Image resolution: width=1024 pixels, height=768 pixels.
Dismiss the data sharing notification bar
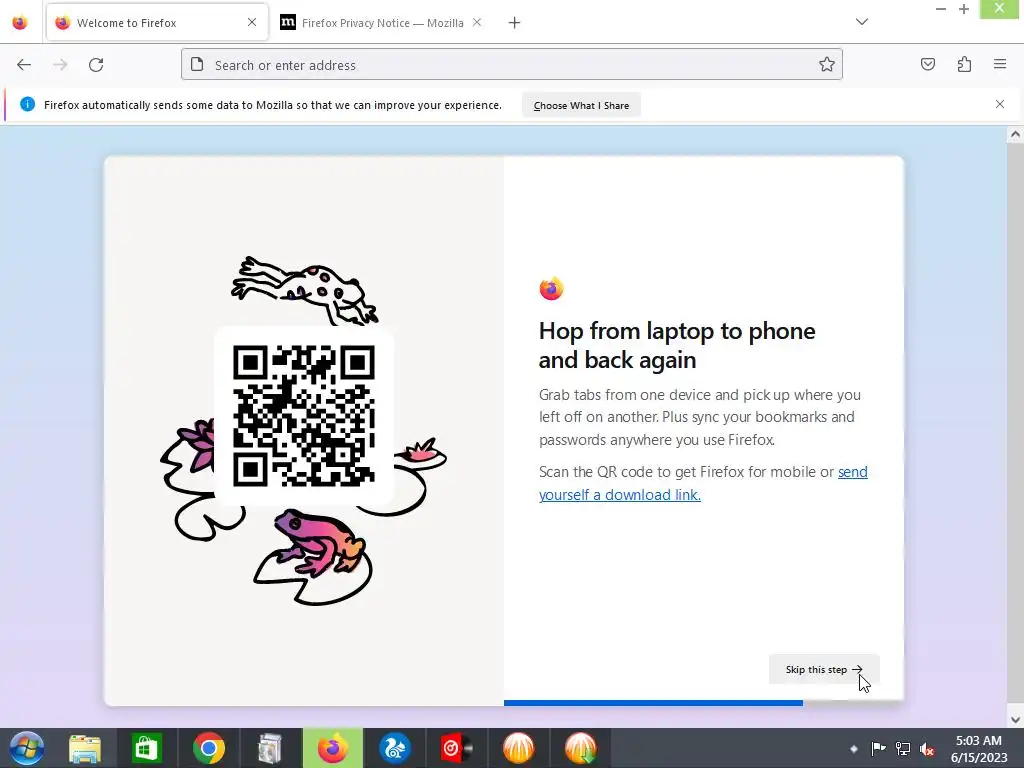tap(1000, 104)
